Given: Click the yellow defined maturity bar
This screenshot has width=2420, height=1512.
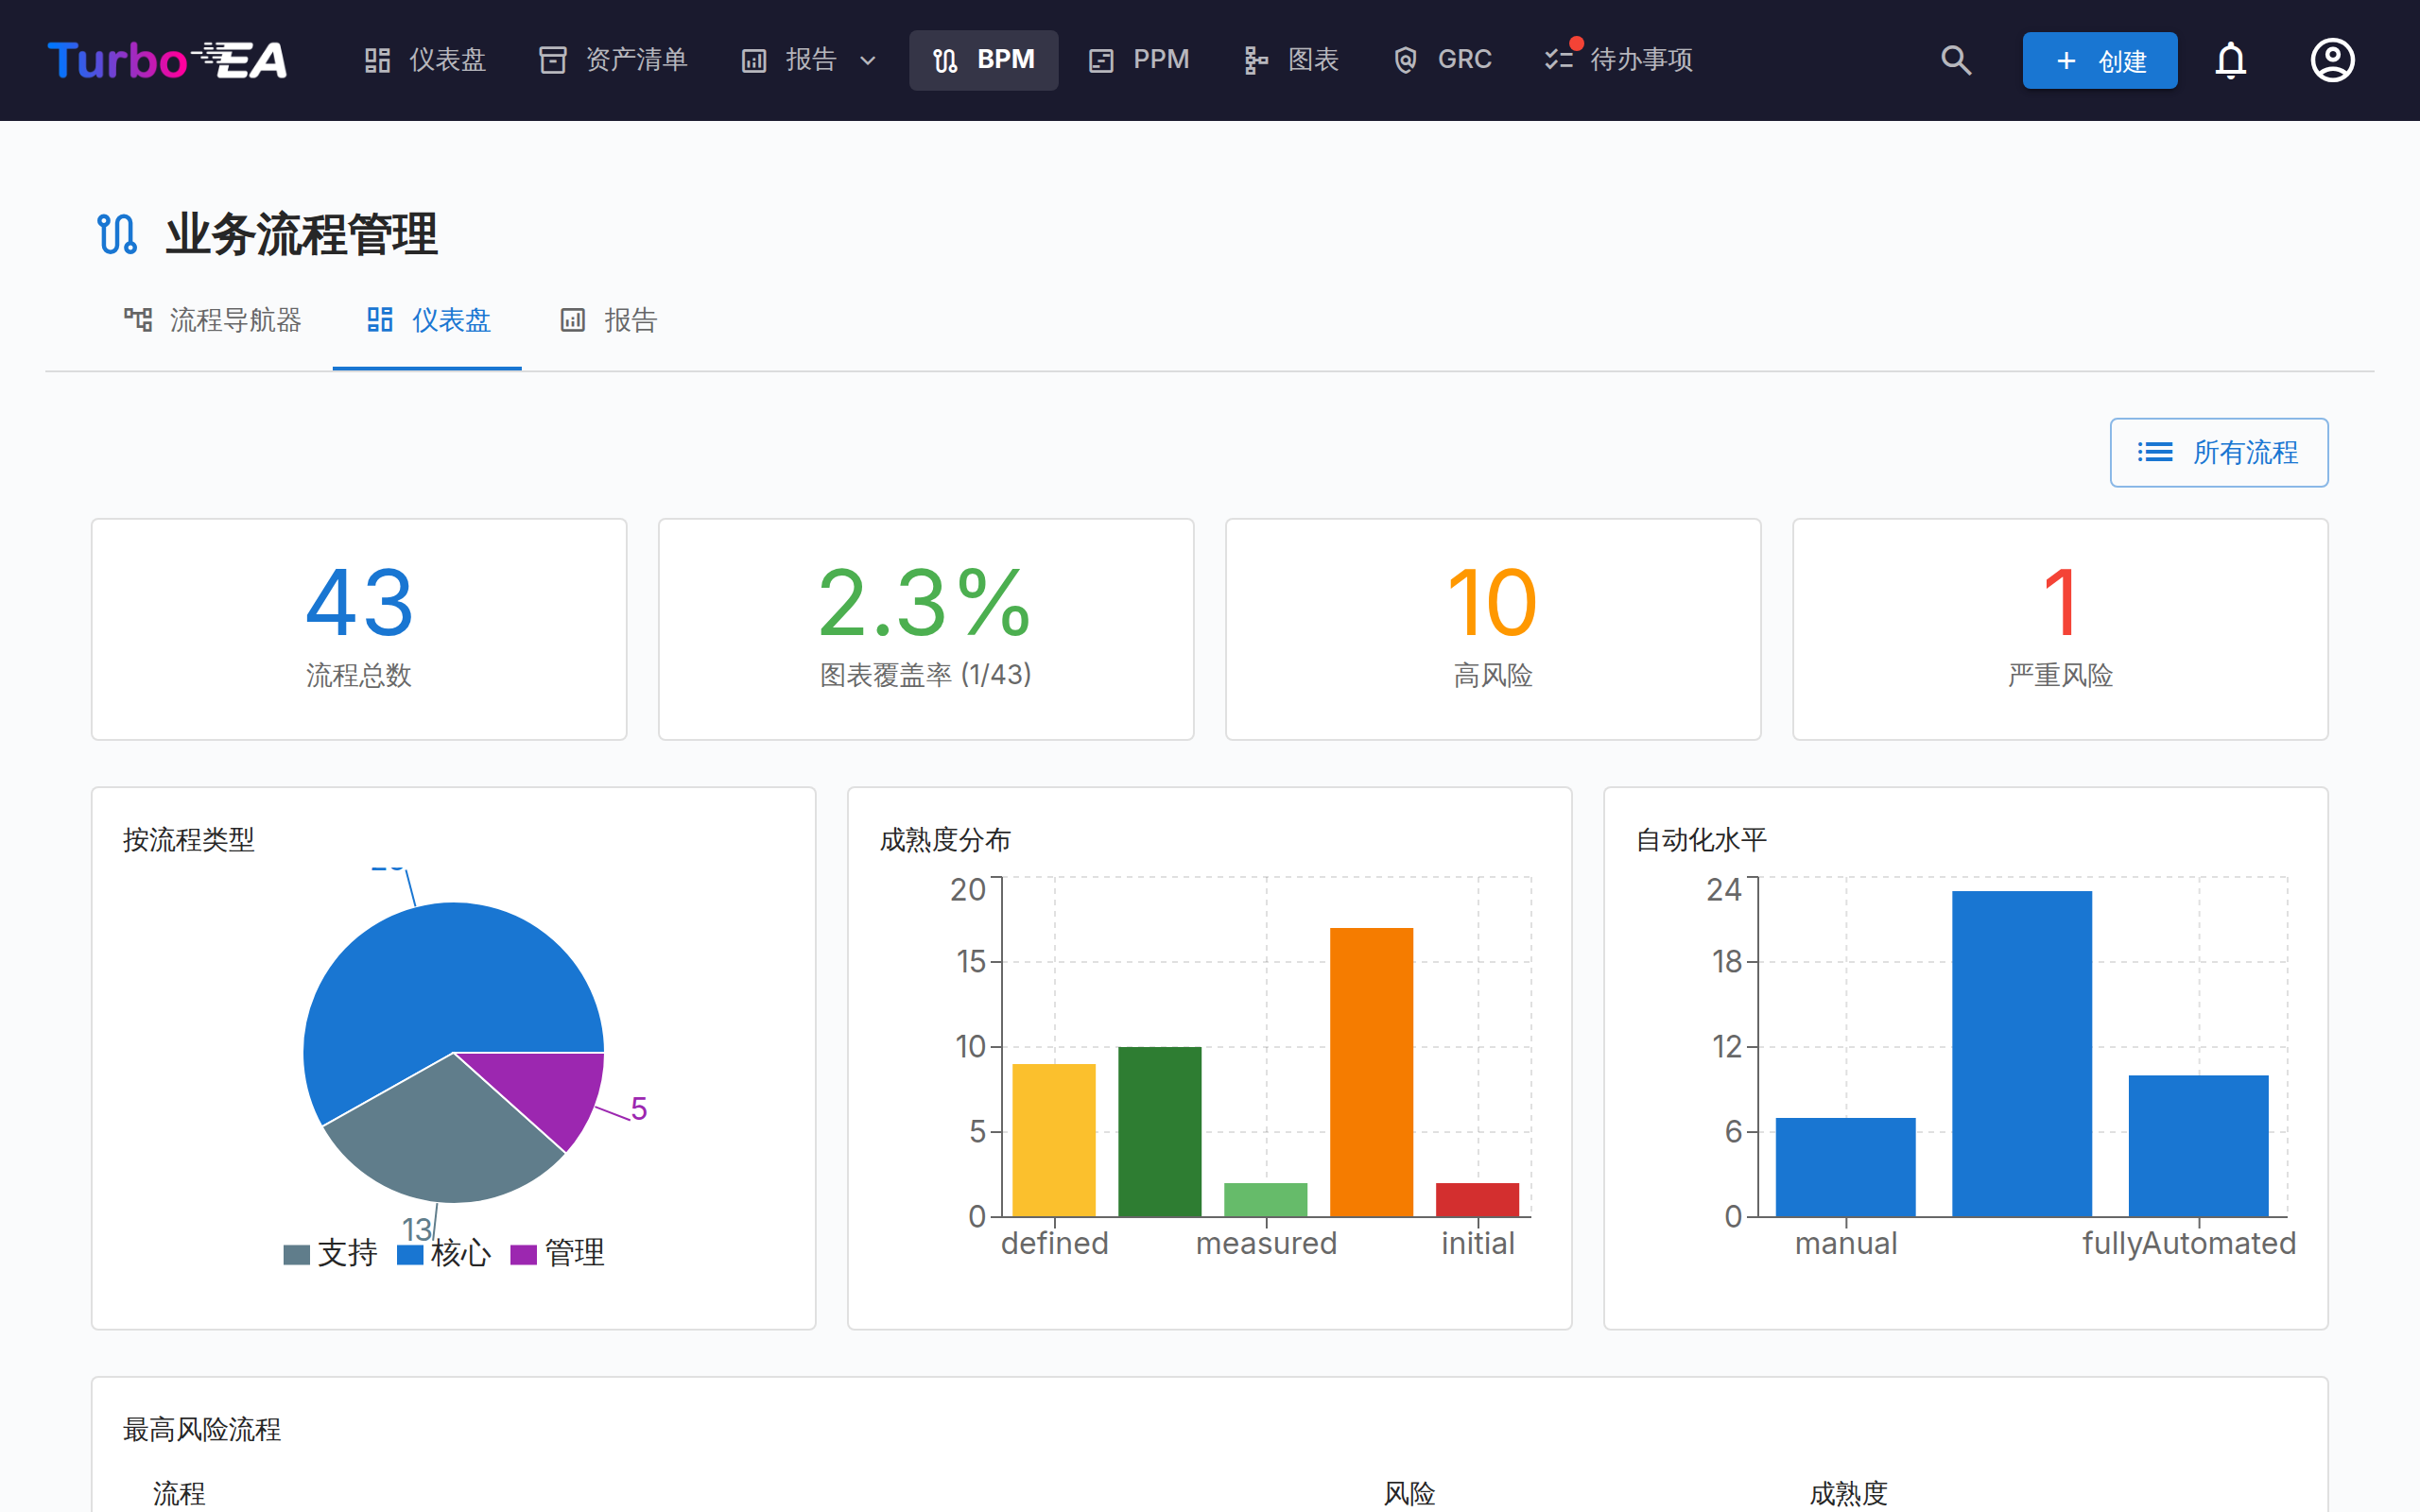Looking at the screenshot, I should pos(1054,1140).
